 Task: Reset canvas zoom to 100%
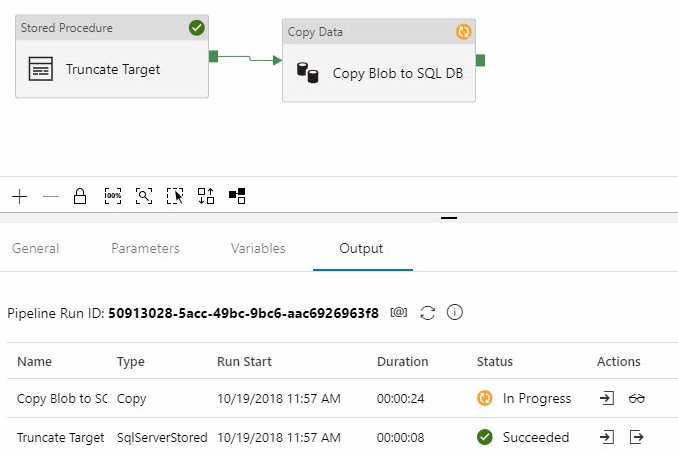[112, 196]
